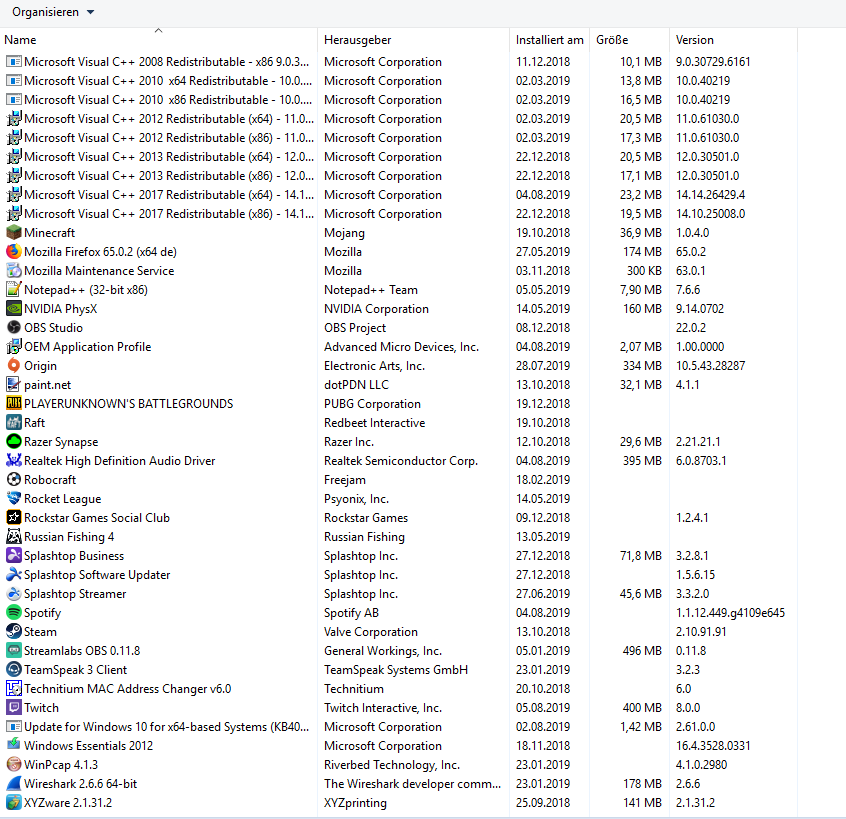846x819 pixels.
Task: Select the Rocket League icon
Action: (13, 499)
